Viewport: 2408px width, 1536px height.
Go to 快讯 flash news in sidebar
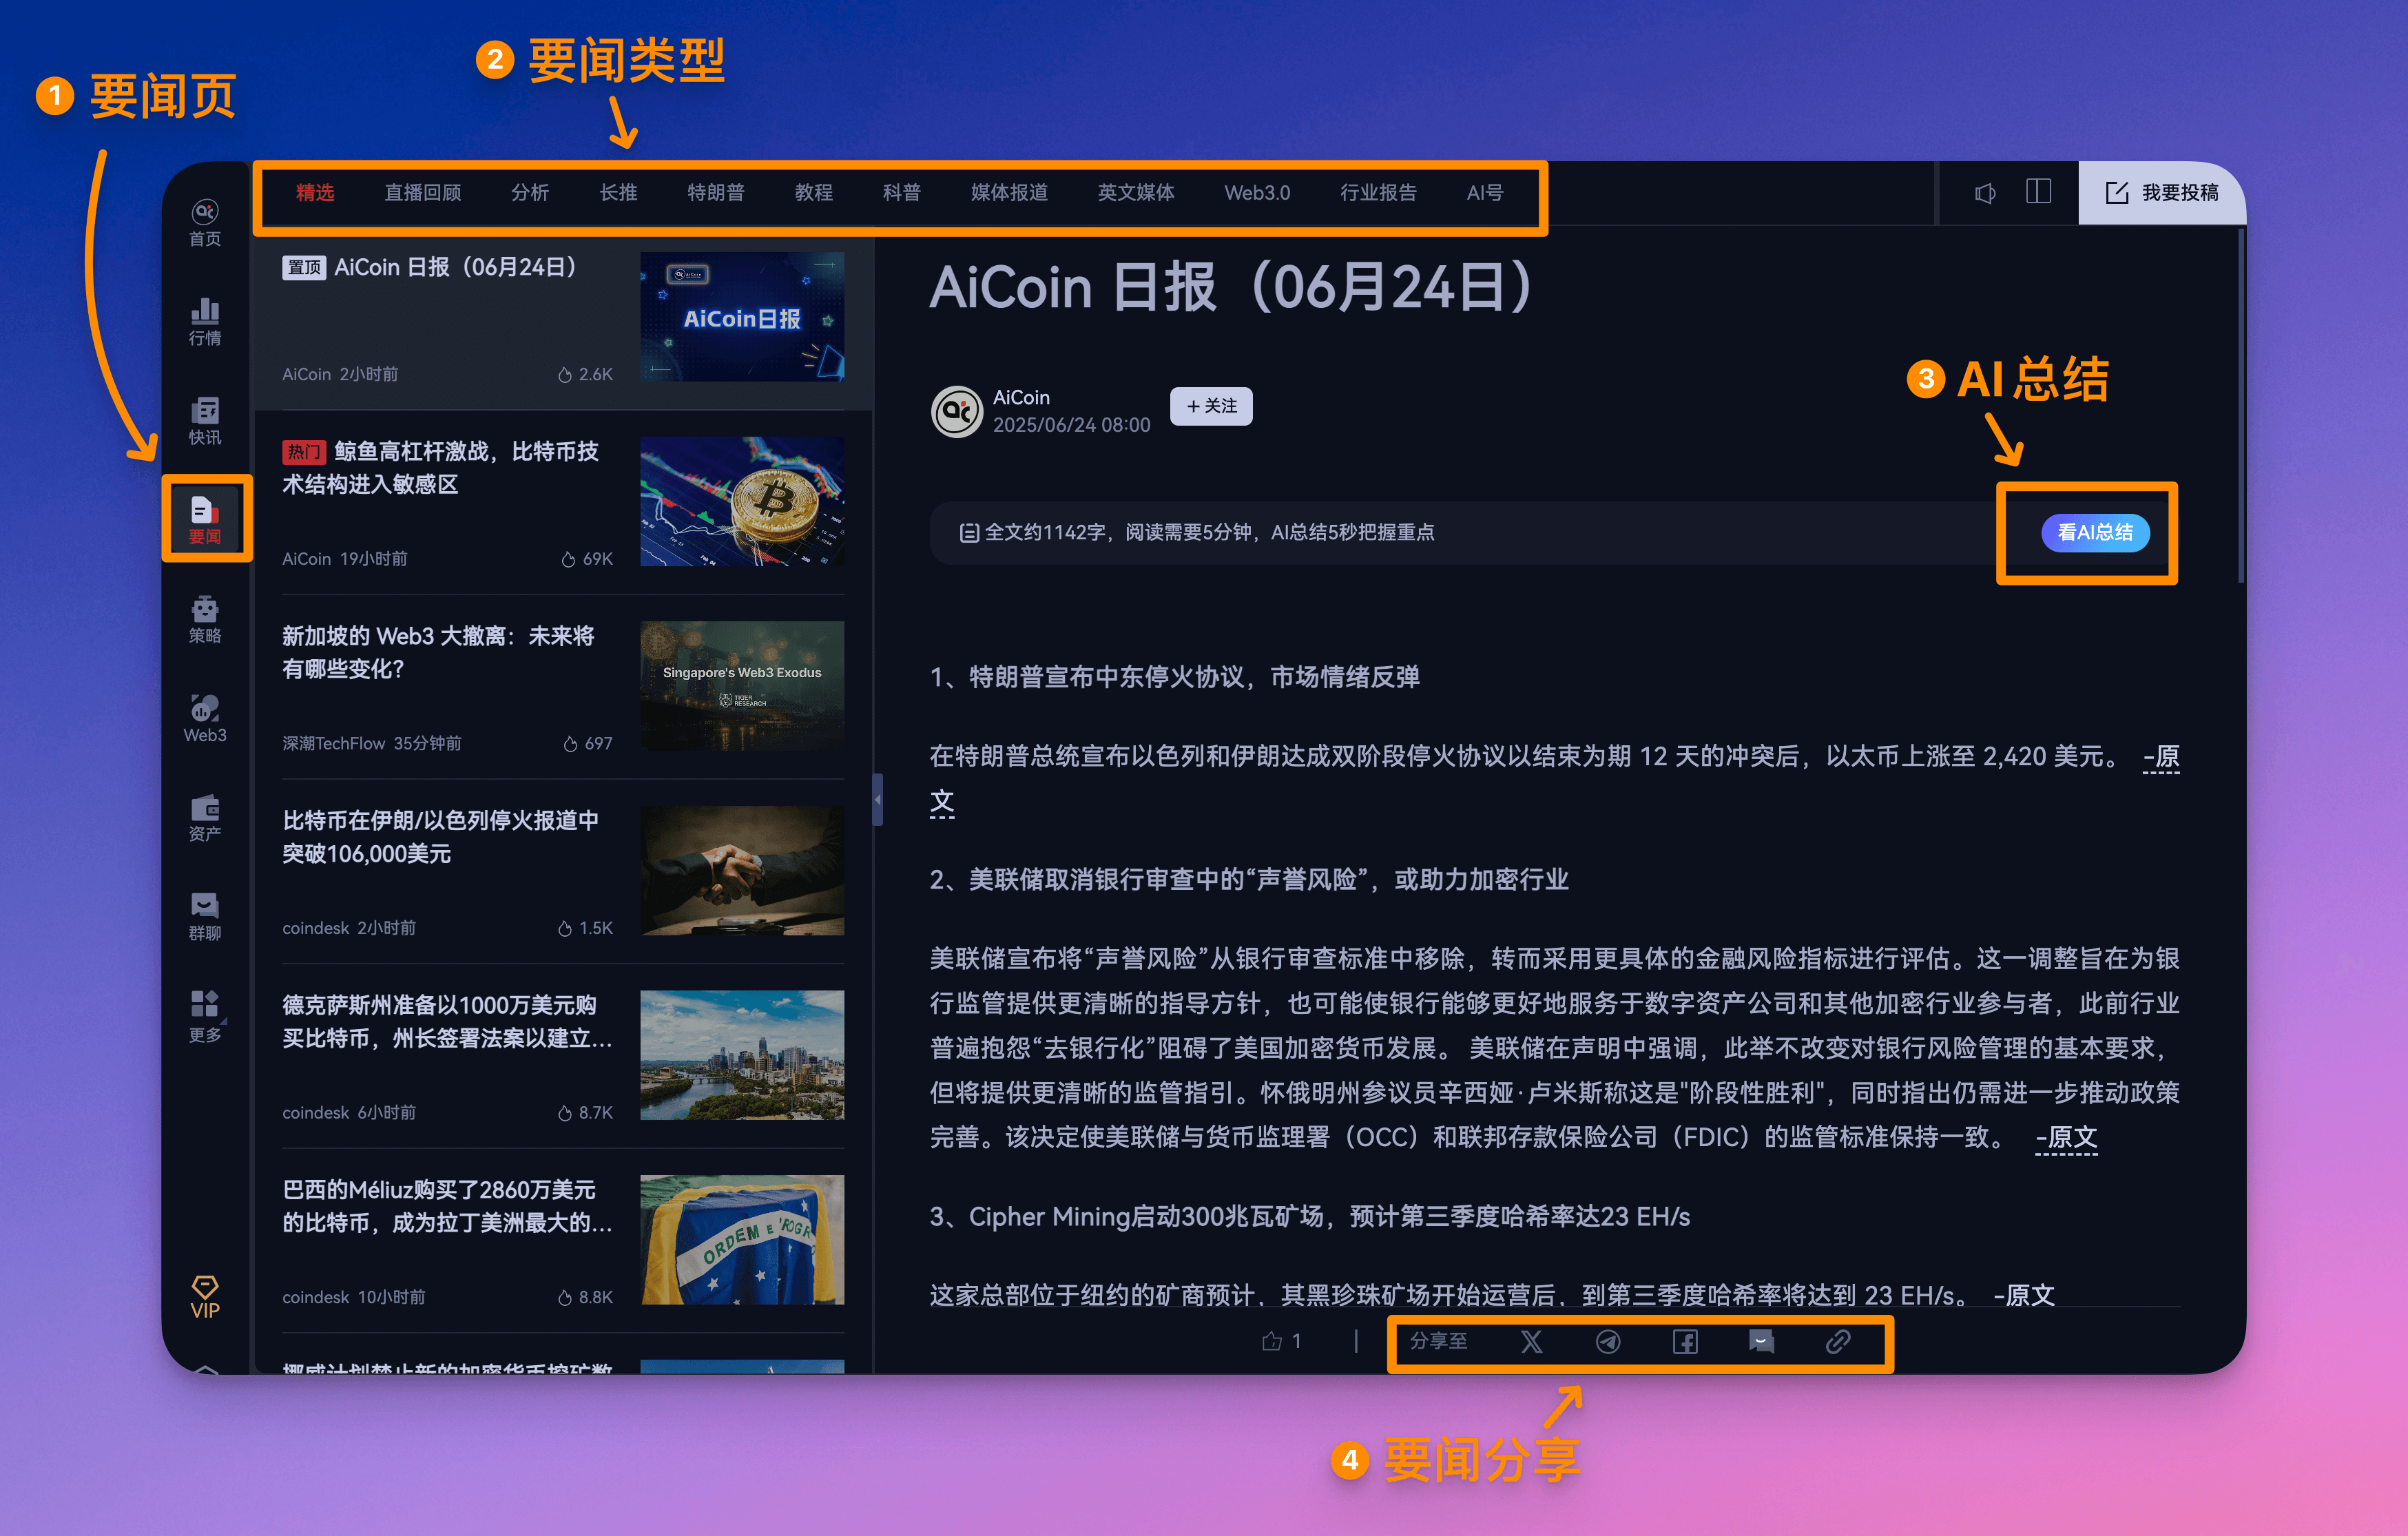click(x=205, y=421)
